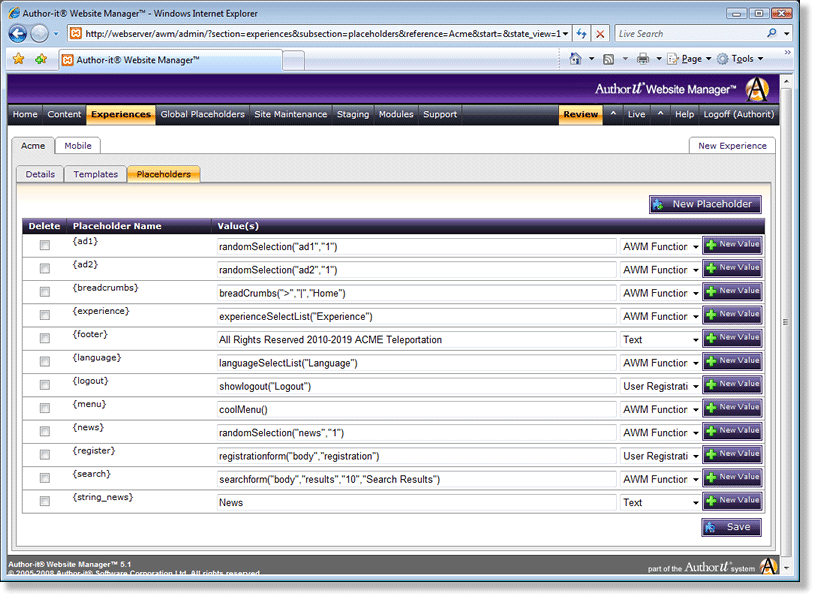Open the type dropdown for {search}
Image resolution: width=820 pixels, height=602 pixels.
pyautogui.click(x=660, y=480)
